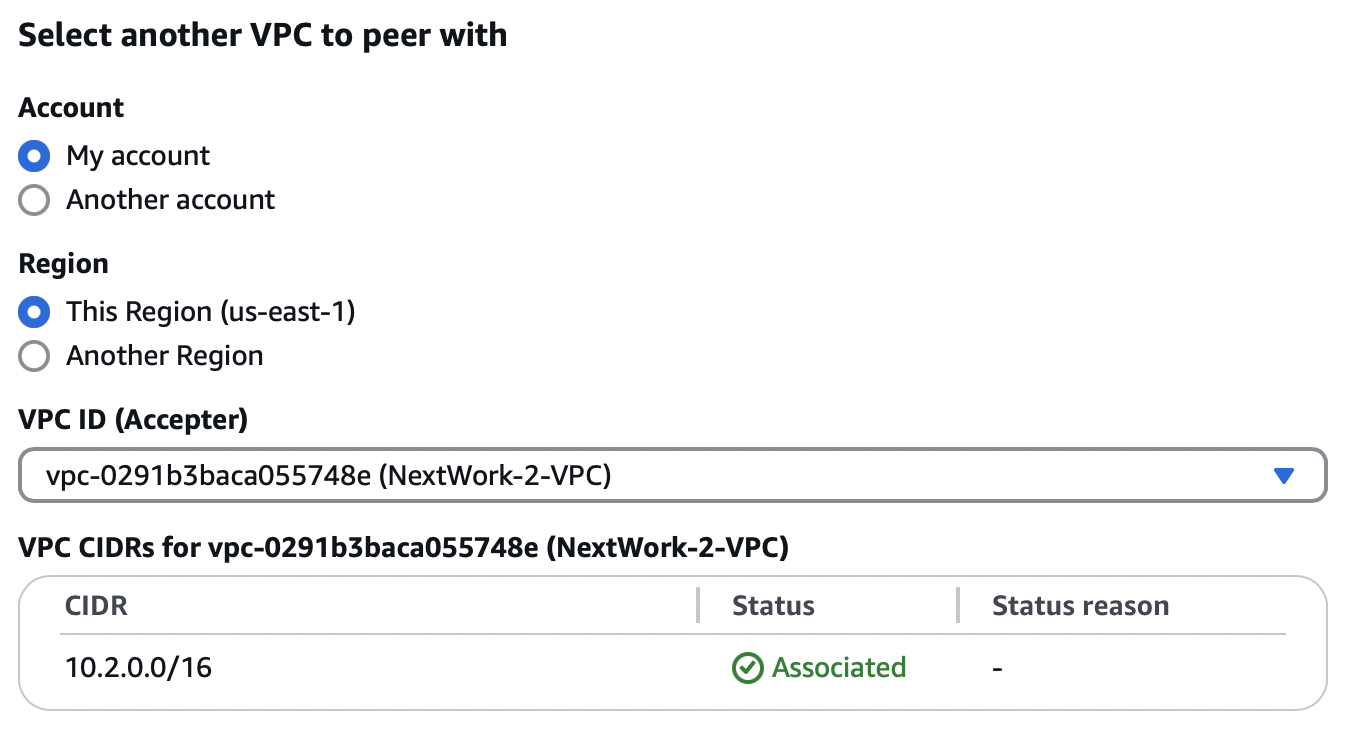1348x734 pixels.
Task: Select the My account radio button
Action: pos(34,156)
